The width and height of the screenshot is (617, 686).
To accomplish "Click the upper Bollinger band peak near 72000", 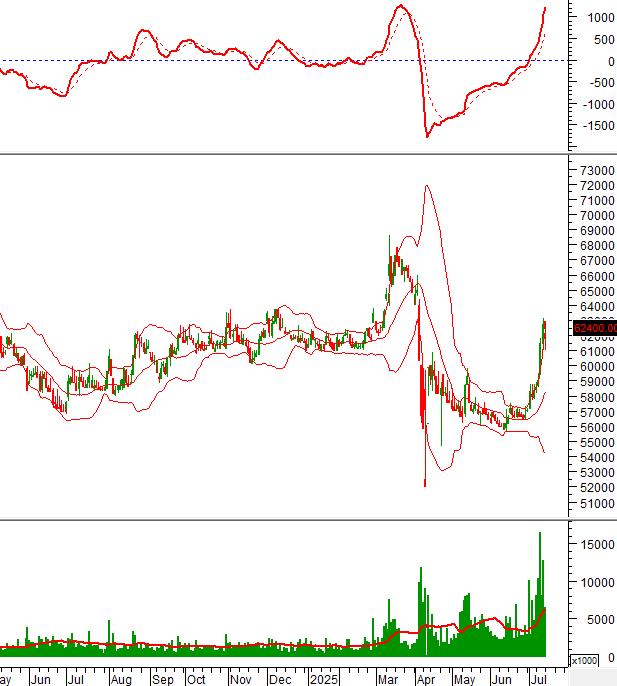I will click(x=427, y=186).
